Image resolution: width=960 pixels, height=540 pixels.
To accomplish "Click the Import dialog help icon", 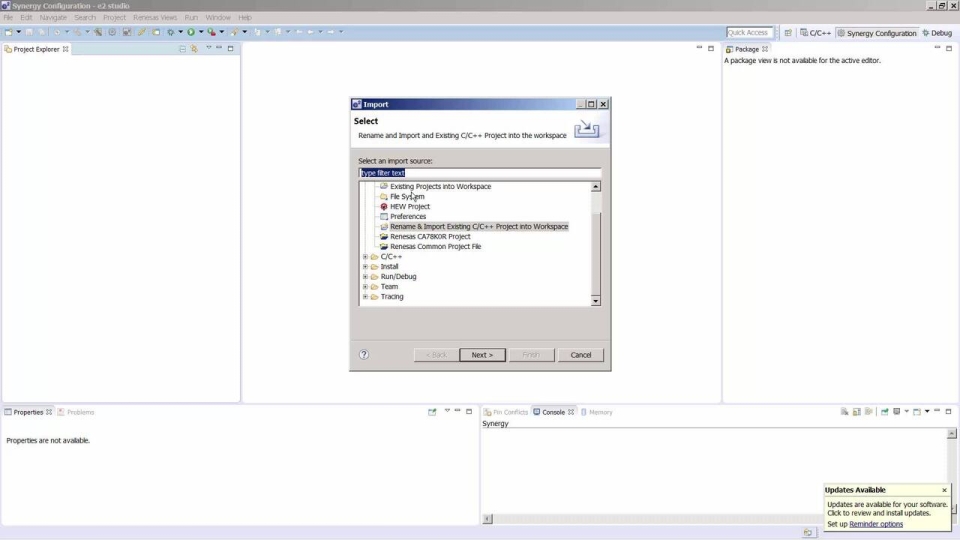I will (x=364, y=354).
